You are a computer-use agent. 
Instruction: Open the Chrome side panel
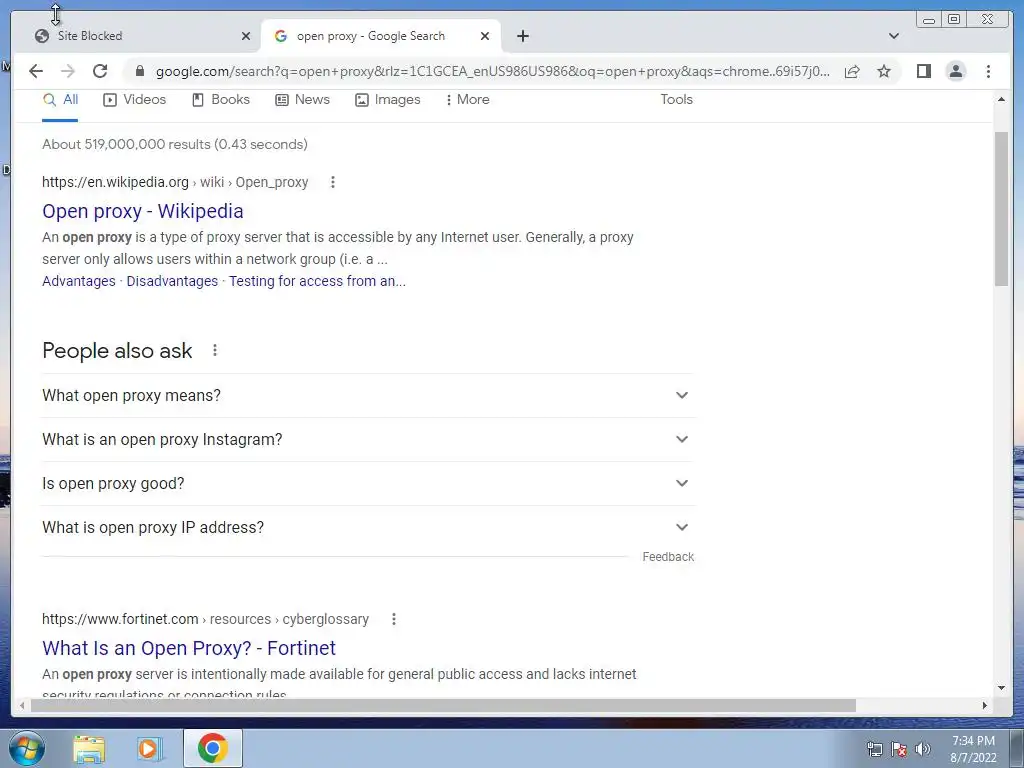point(923,71)
